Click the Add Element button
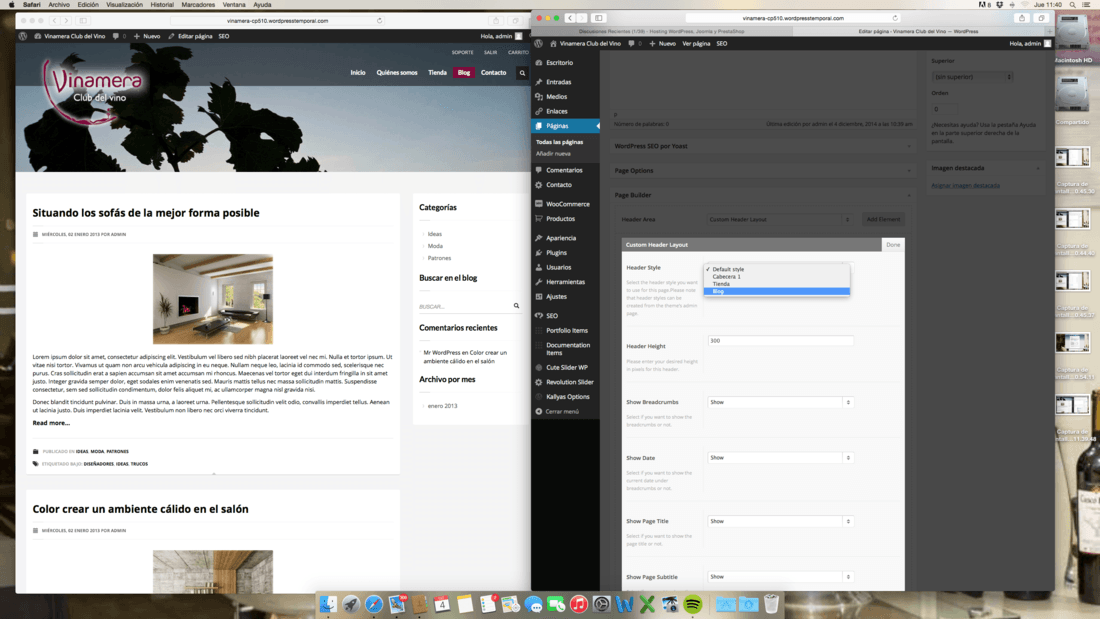Viewport: 1100px width, 619px height. click(x=883, y=220)
